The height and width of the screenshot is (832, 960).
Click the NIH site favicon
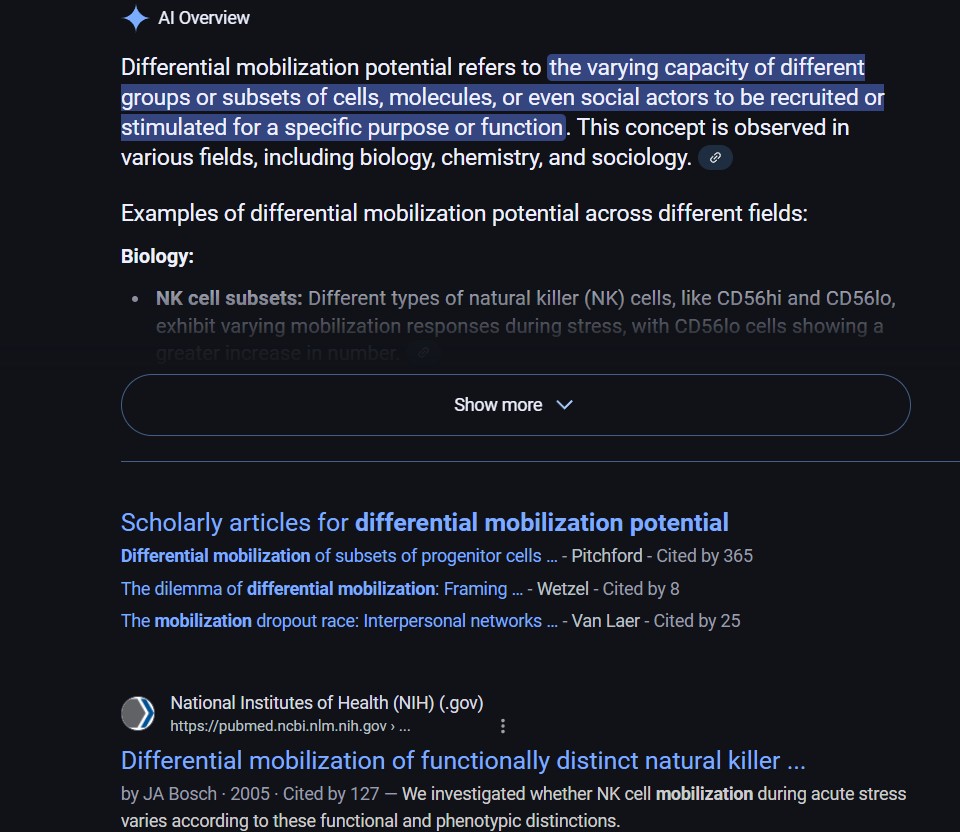pyautogui.click(x=138, y=713)
